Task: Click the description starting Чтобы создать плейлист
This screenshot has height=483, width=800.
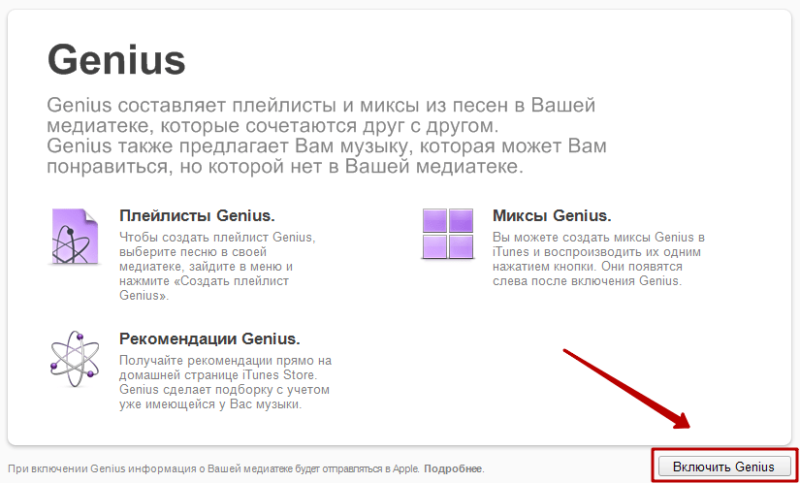Action: click(217, 266)
